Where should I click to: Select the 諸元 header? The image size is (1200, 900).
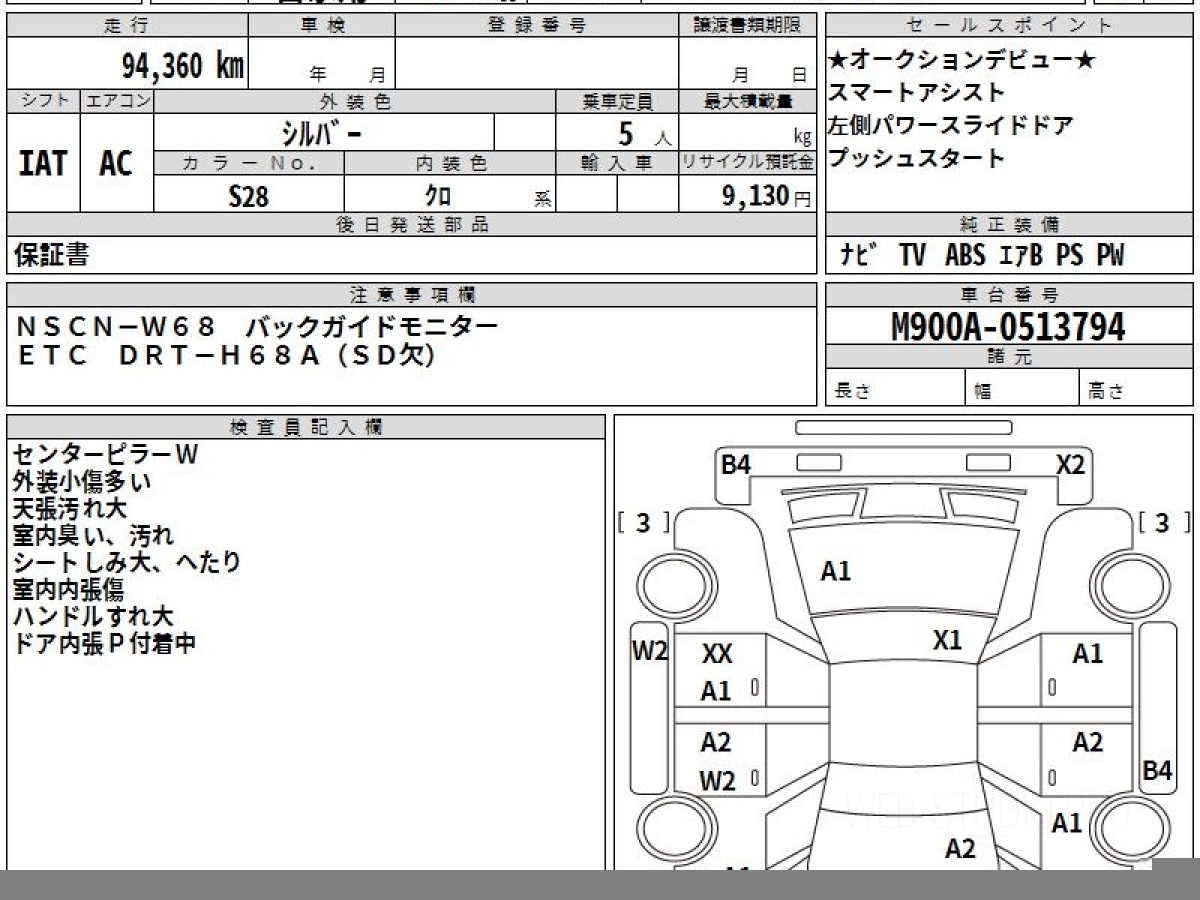coord(1010,357)
